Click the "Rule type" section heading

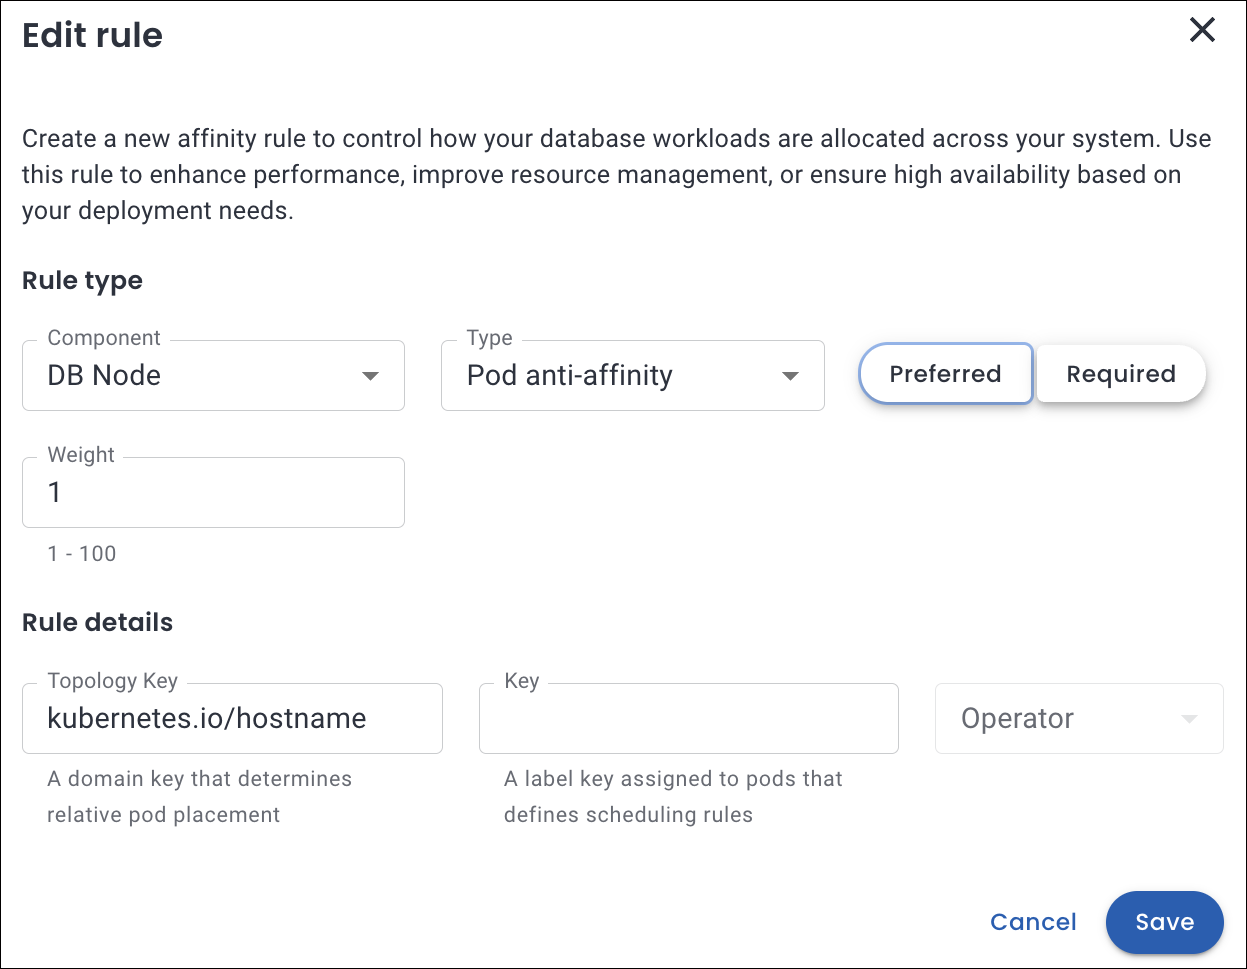coord(82,281)
